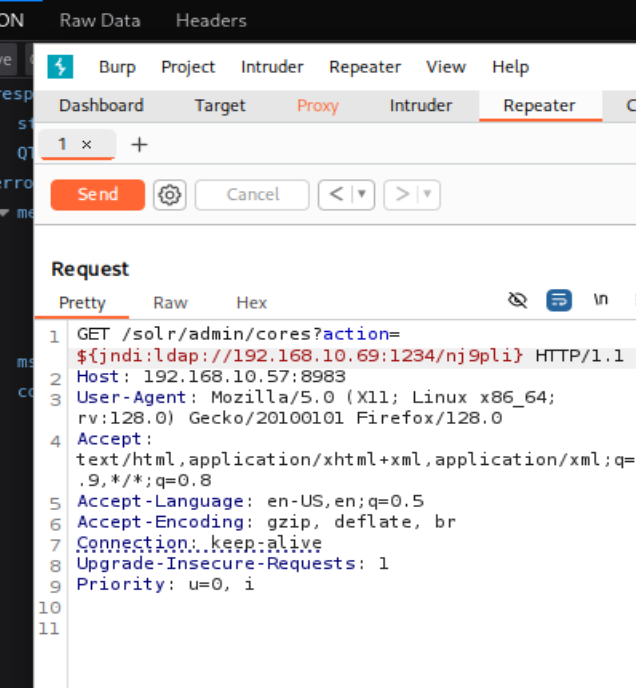
Task: Click the Accept-Language header line
Action: click(250, 501)
